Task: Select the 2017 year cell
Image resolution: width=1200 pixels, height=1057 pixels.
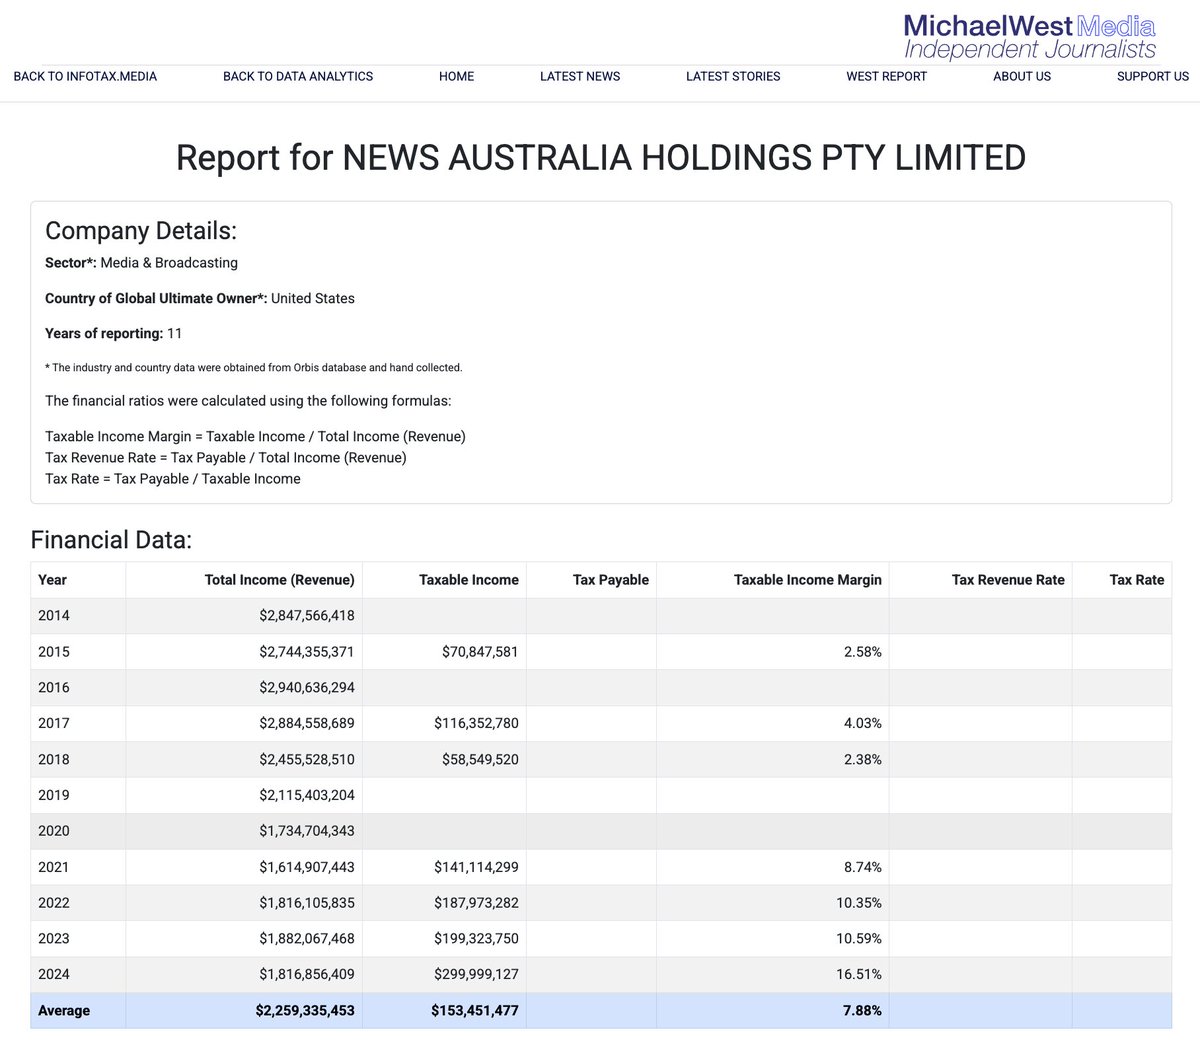Action: pos(78,723)
